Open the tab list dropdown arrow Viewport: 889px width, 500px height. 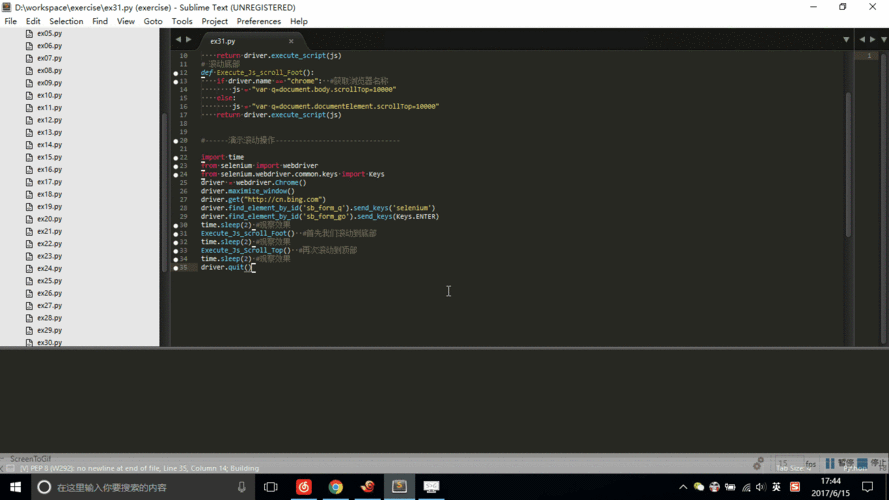coord(846,40)
